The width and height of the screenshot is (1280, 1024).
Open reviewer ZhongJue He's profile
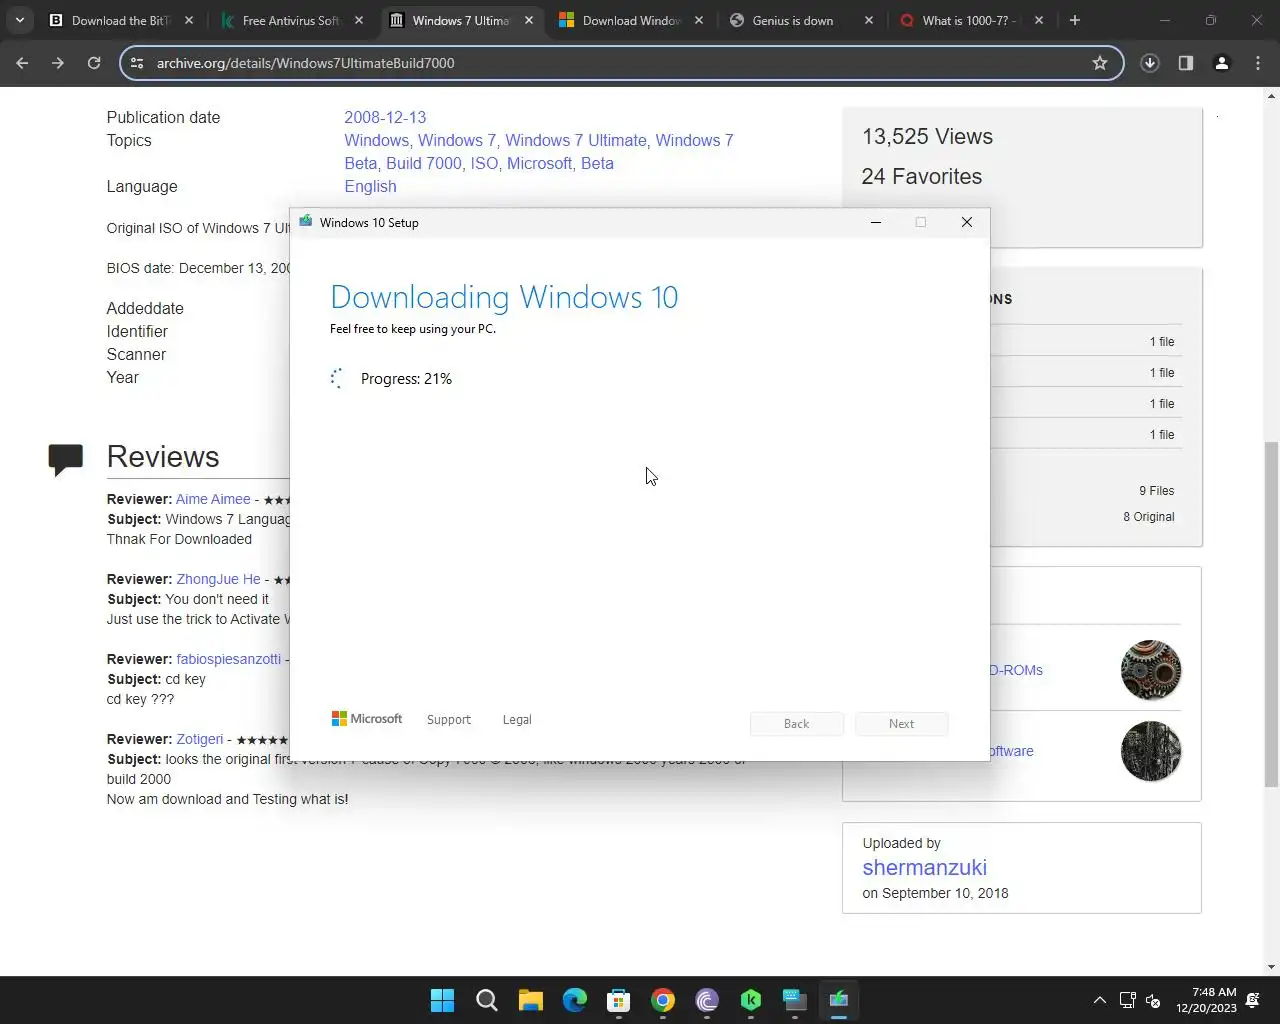(218, 579)
